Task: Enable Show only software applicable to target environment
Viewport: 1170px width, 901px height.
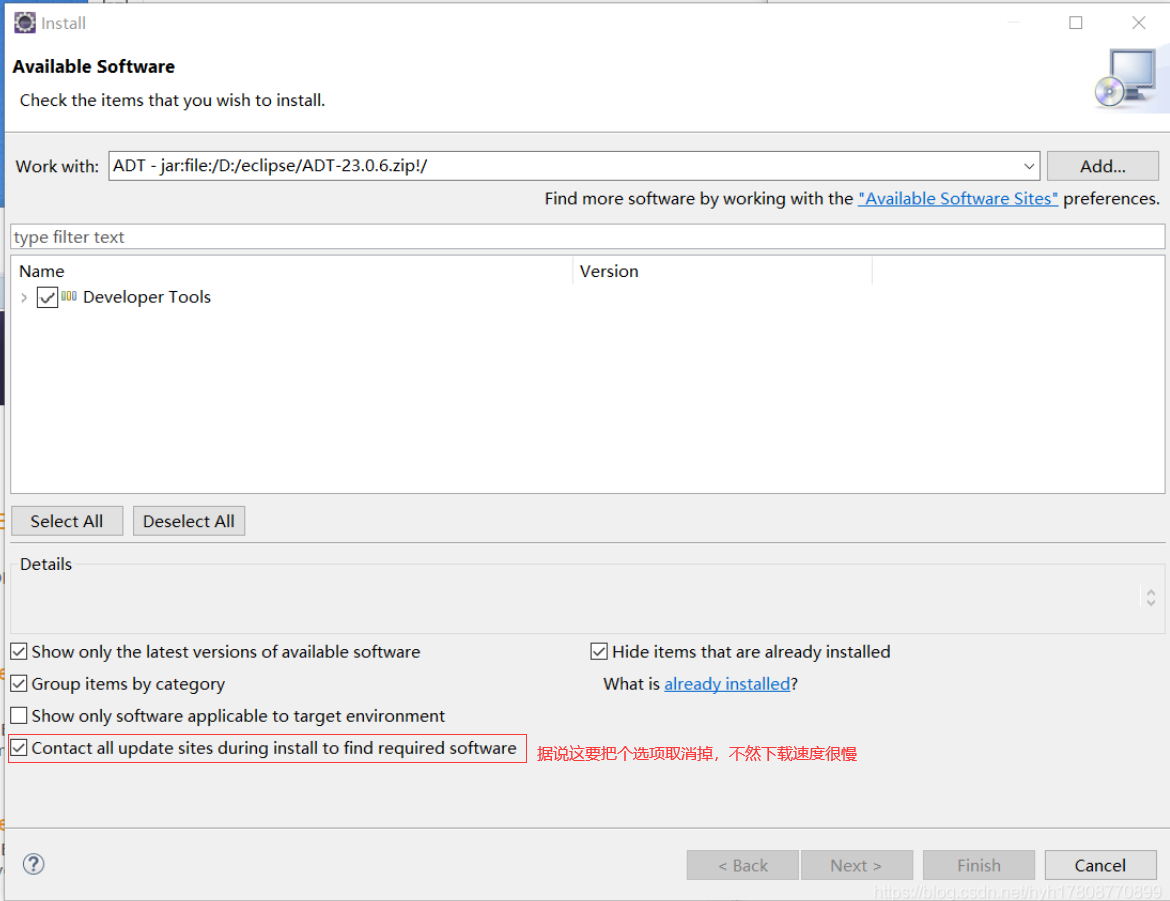Action: coord(18,716)
